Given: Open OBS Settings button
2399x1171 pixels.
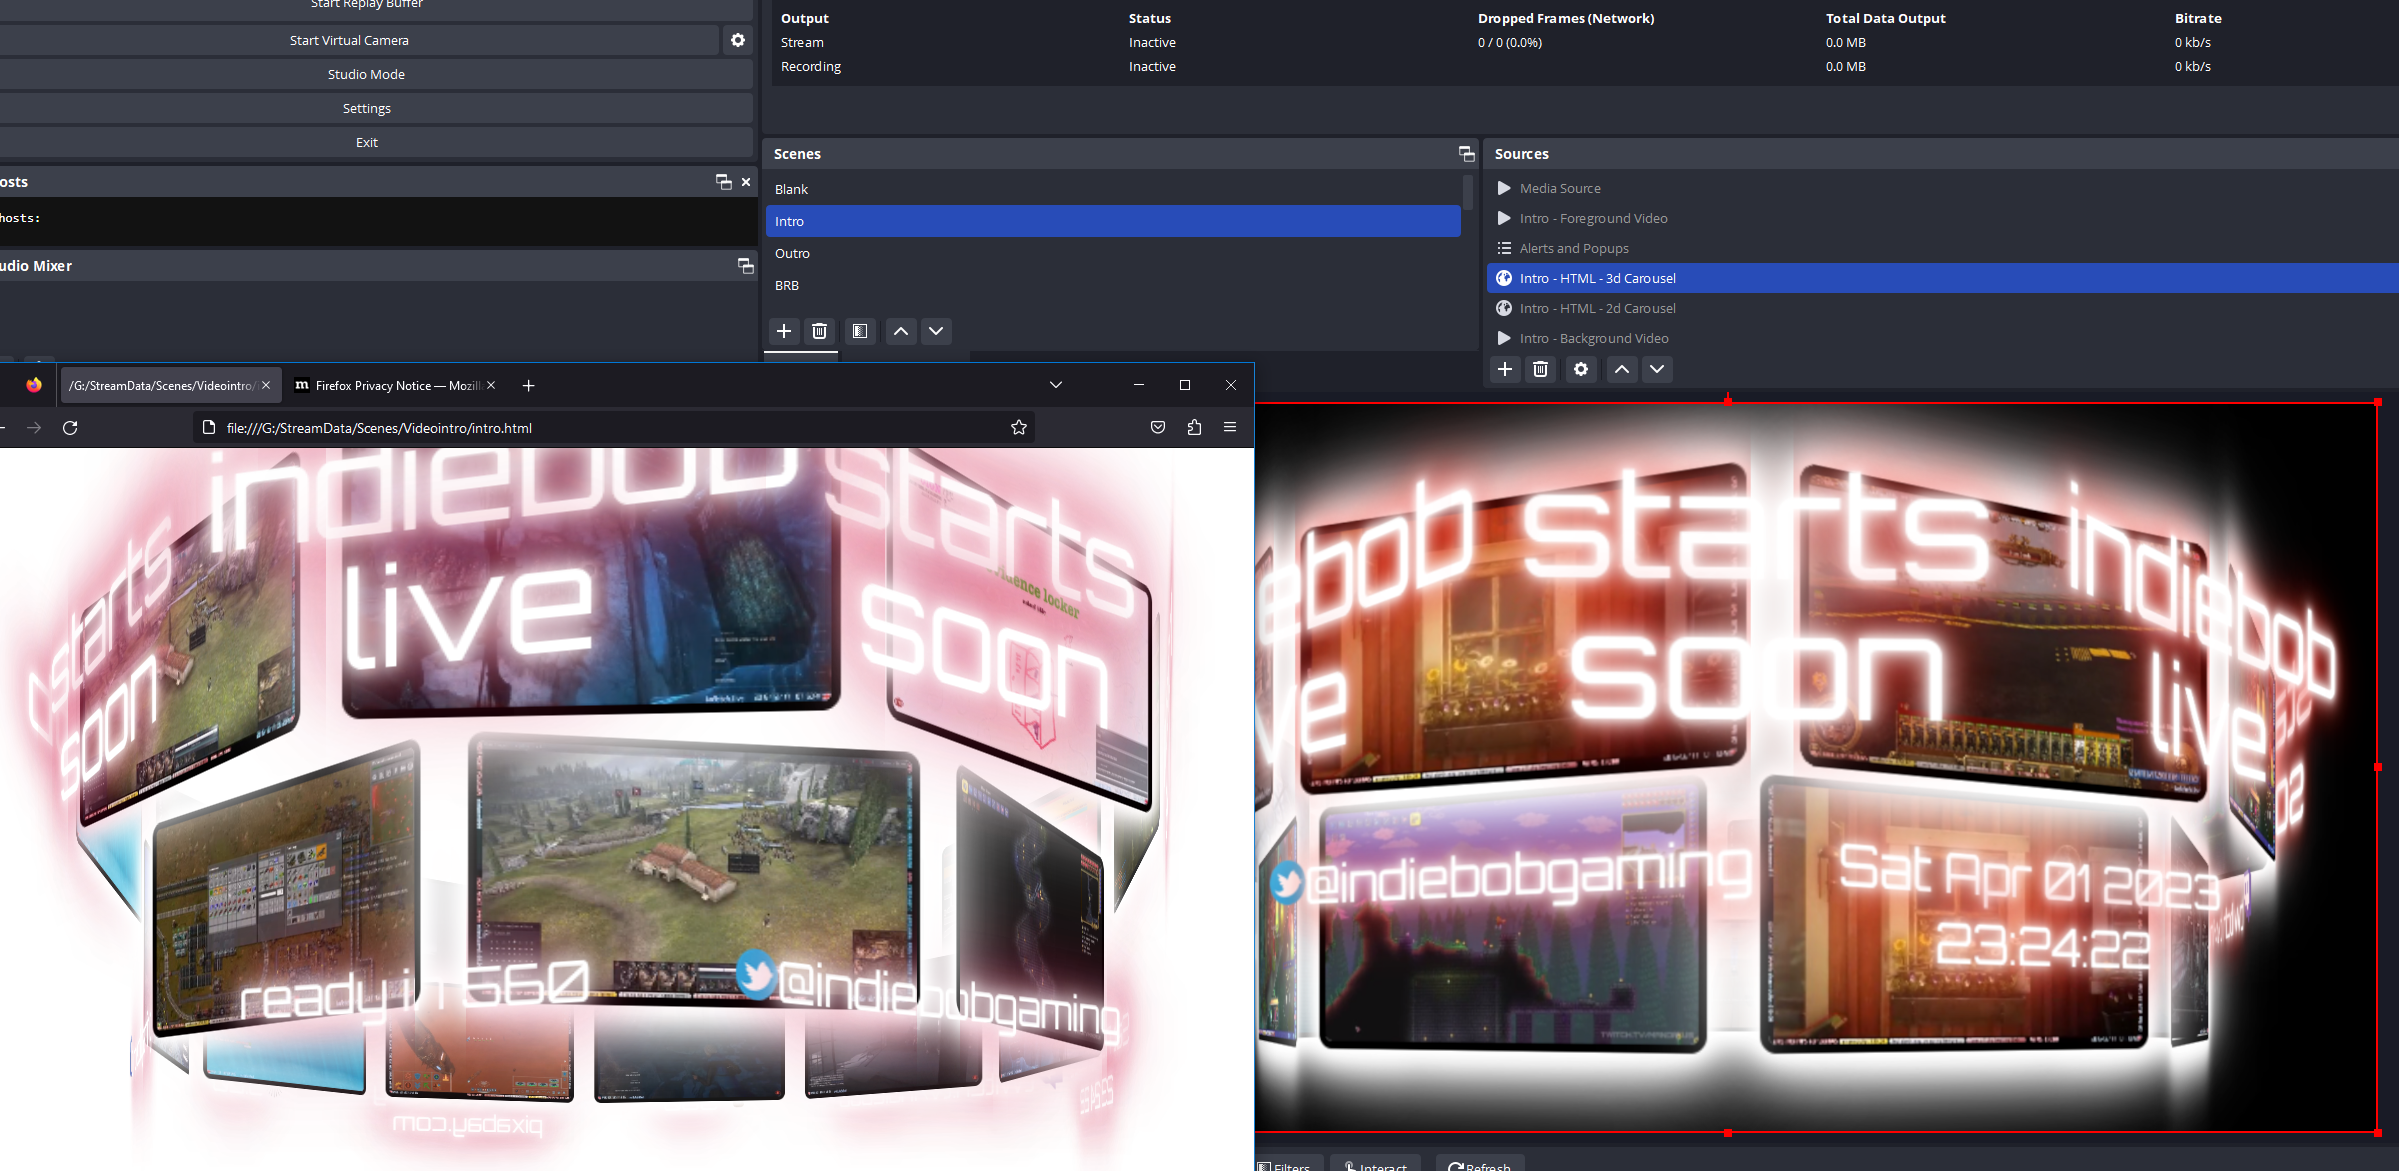Looking at the screenshot, I should click(x=366, y=108).
